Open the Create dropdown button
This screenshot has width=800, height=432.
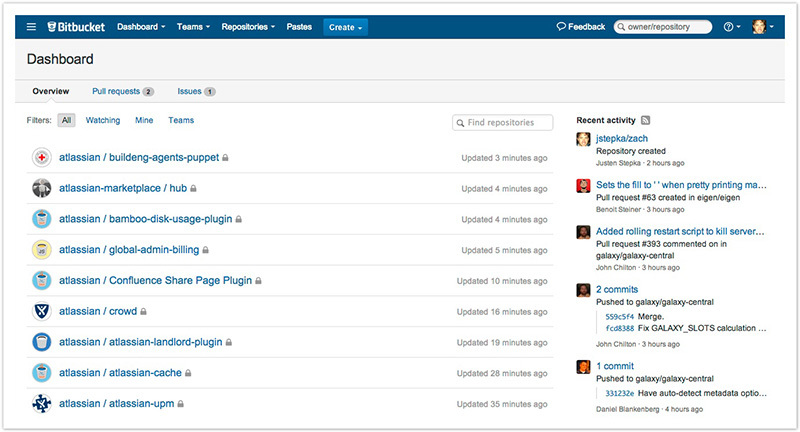click(x=345, y=28)
